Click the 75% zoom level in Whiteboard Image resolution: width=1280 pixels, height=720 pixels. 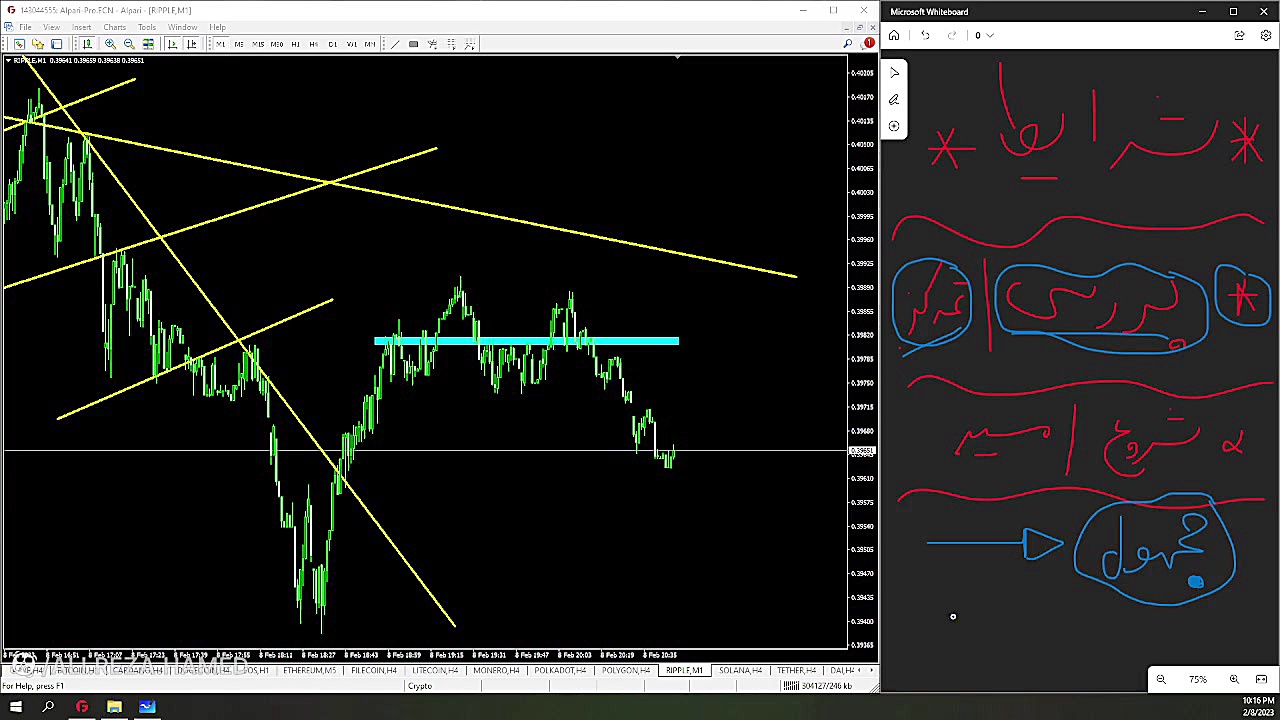coord(1197,680)
